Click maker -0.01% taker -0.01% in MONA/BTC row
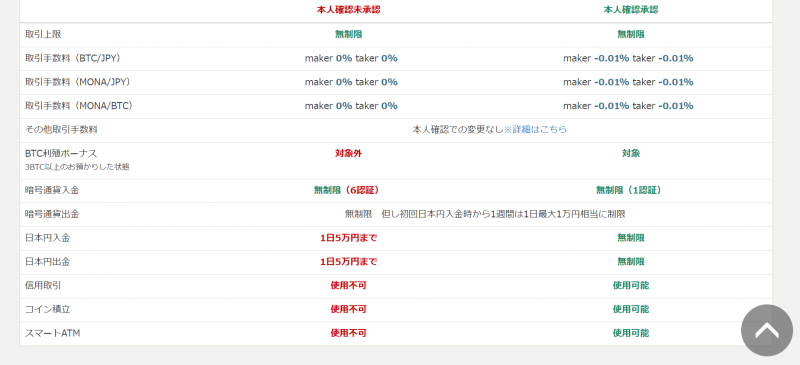 (628, 106)
